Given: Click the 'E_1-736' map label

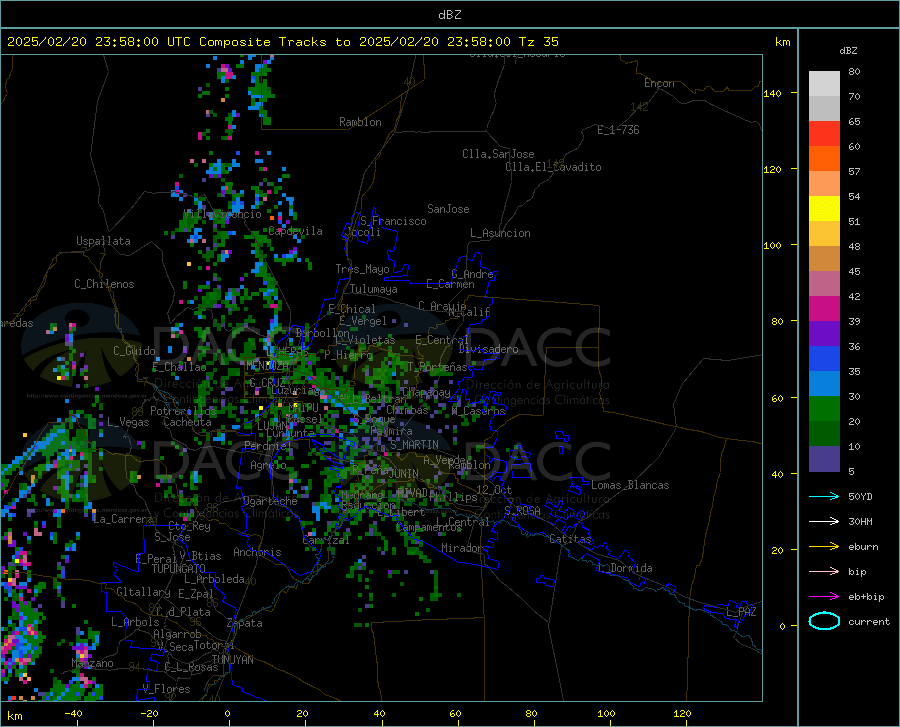Looking at the screenshot, I should point(618,130).
